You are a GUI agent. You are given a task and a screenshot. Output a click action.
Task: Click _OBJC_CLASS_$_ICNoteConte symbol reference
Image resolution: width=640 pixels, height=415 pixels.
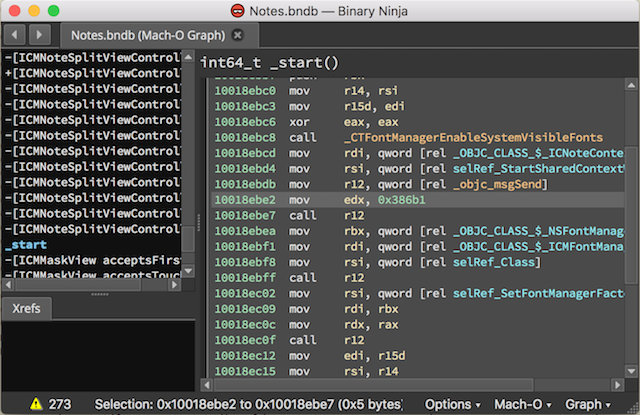click(x=538, y=153)
